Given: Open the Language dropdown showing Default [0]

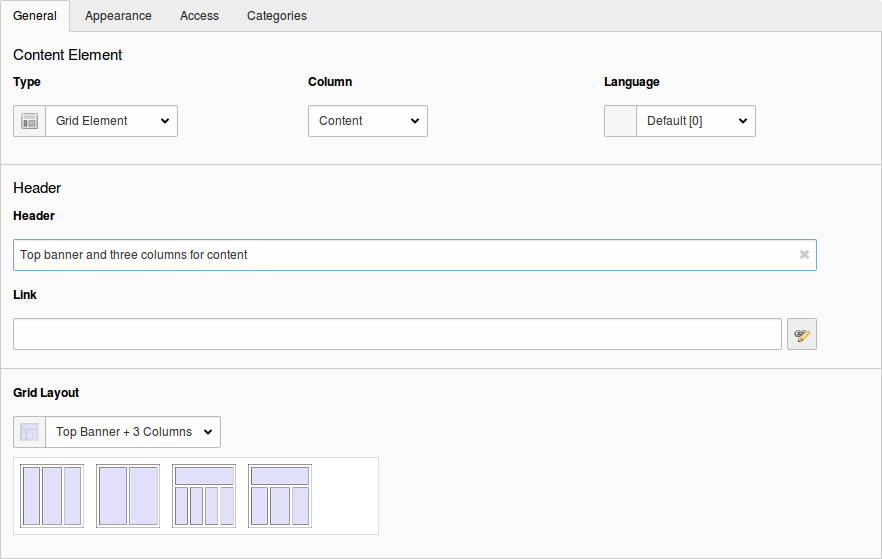Looking at the screenshot, I should click(x=695, y=121).
